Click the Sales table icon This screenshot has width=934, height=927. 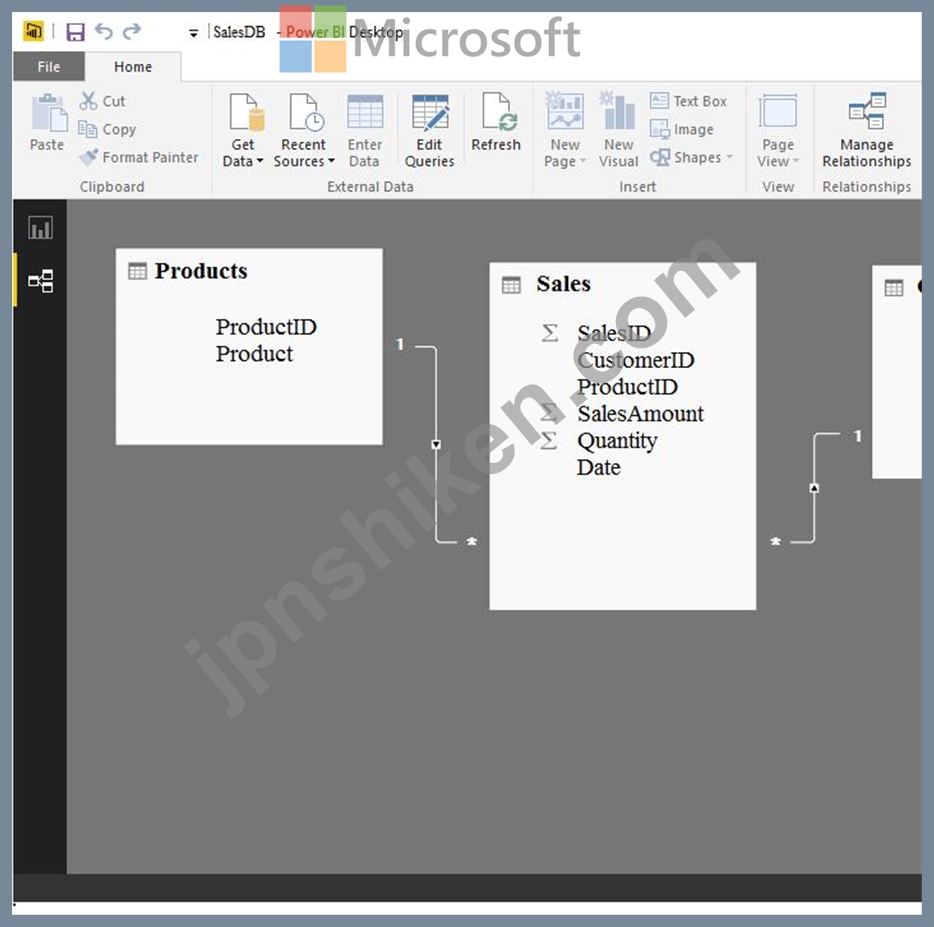511,285
